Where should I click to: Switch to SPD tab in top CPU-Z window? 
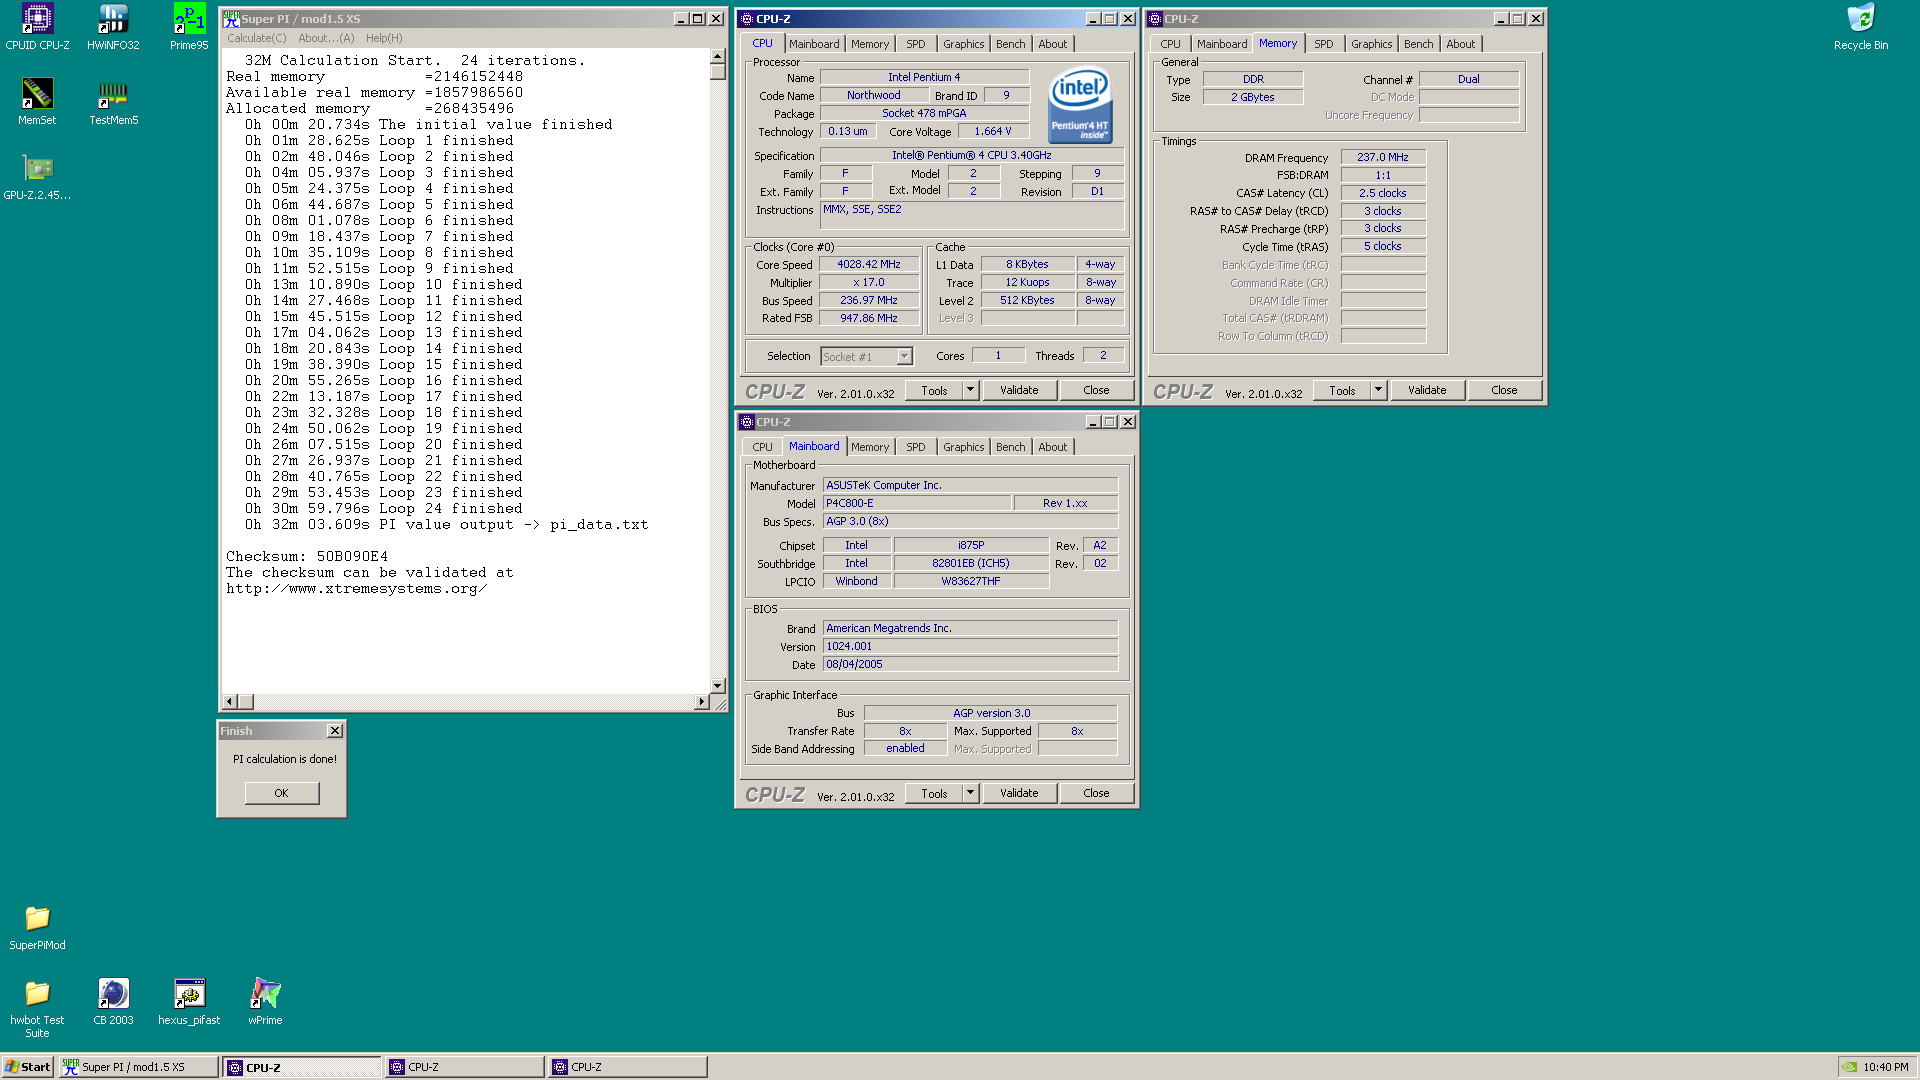coord(915,44)
